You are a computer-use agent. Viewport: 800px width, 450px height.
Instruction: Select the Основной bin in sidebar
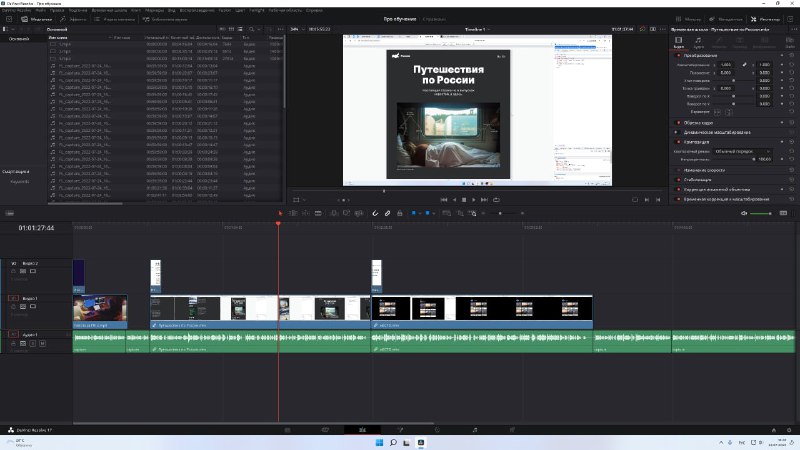pos(19,39)
